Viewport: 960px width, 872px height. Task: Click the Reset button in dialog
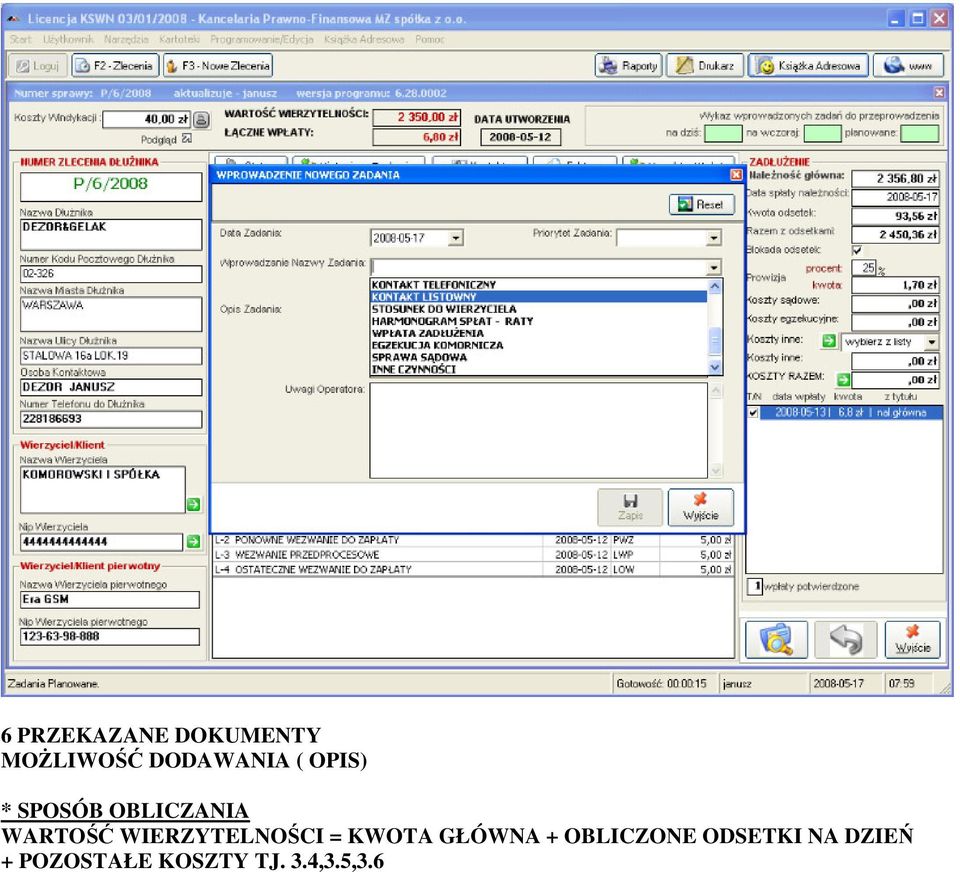pos(702,205)
